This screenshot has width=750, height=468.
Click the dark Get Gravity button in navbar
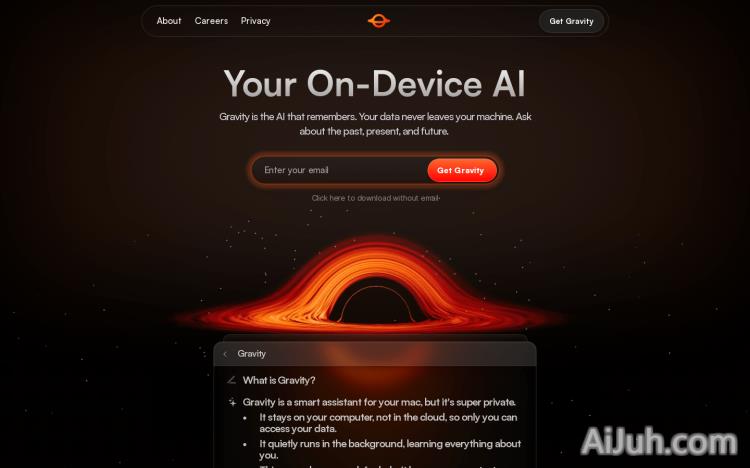coord(571,21)
